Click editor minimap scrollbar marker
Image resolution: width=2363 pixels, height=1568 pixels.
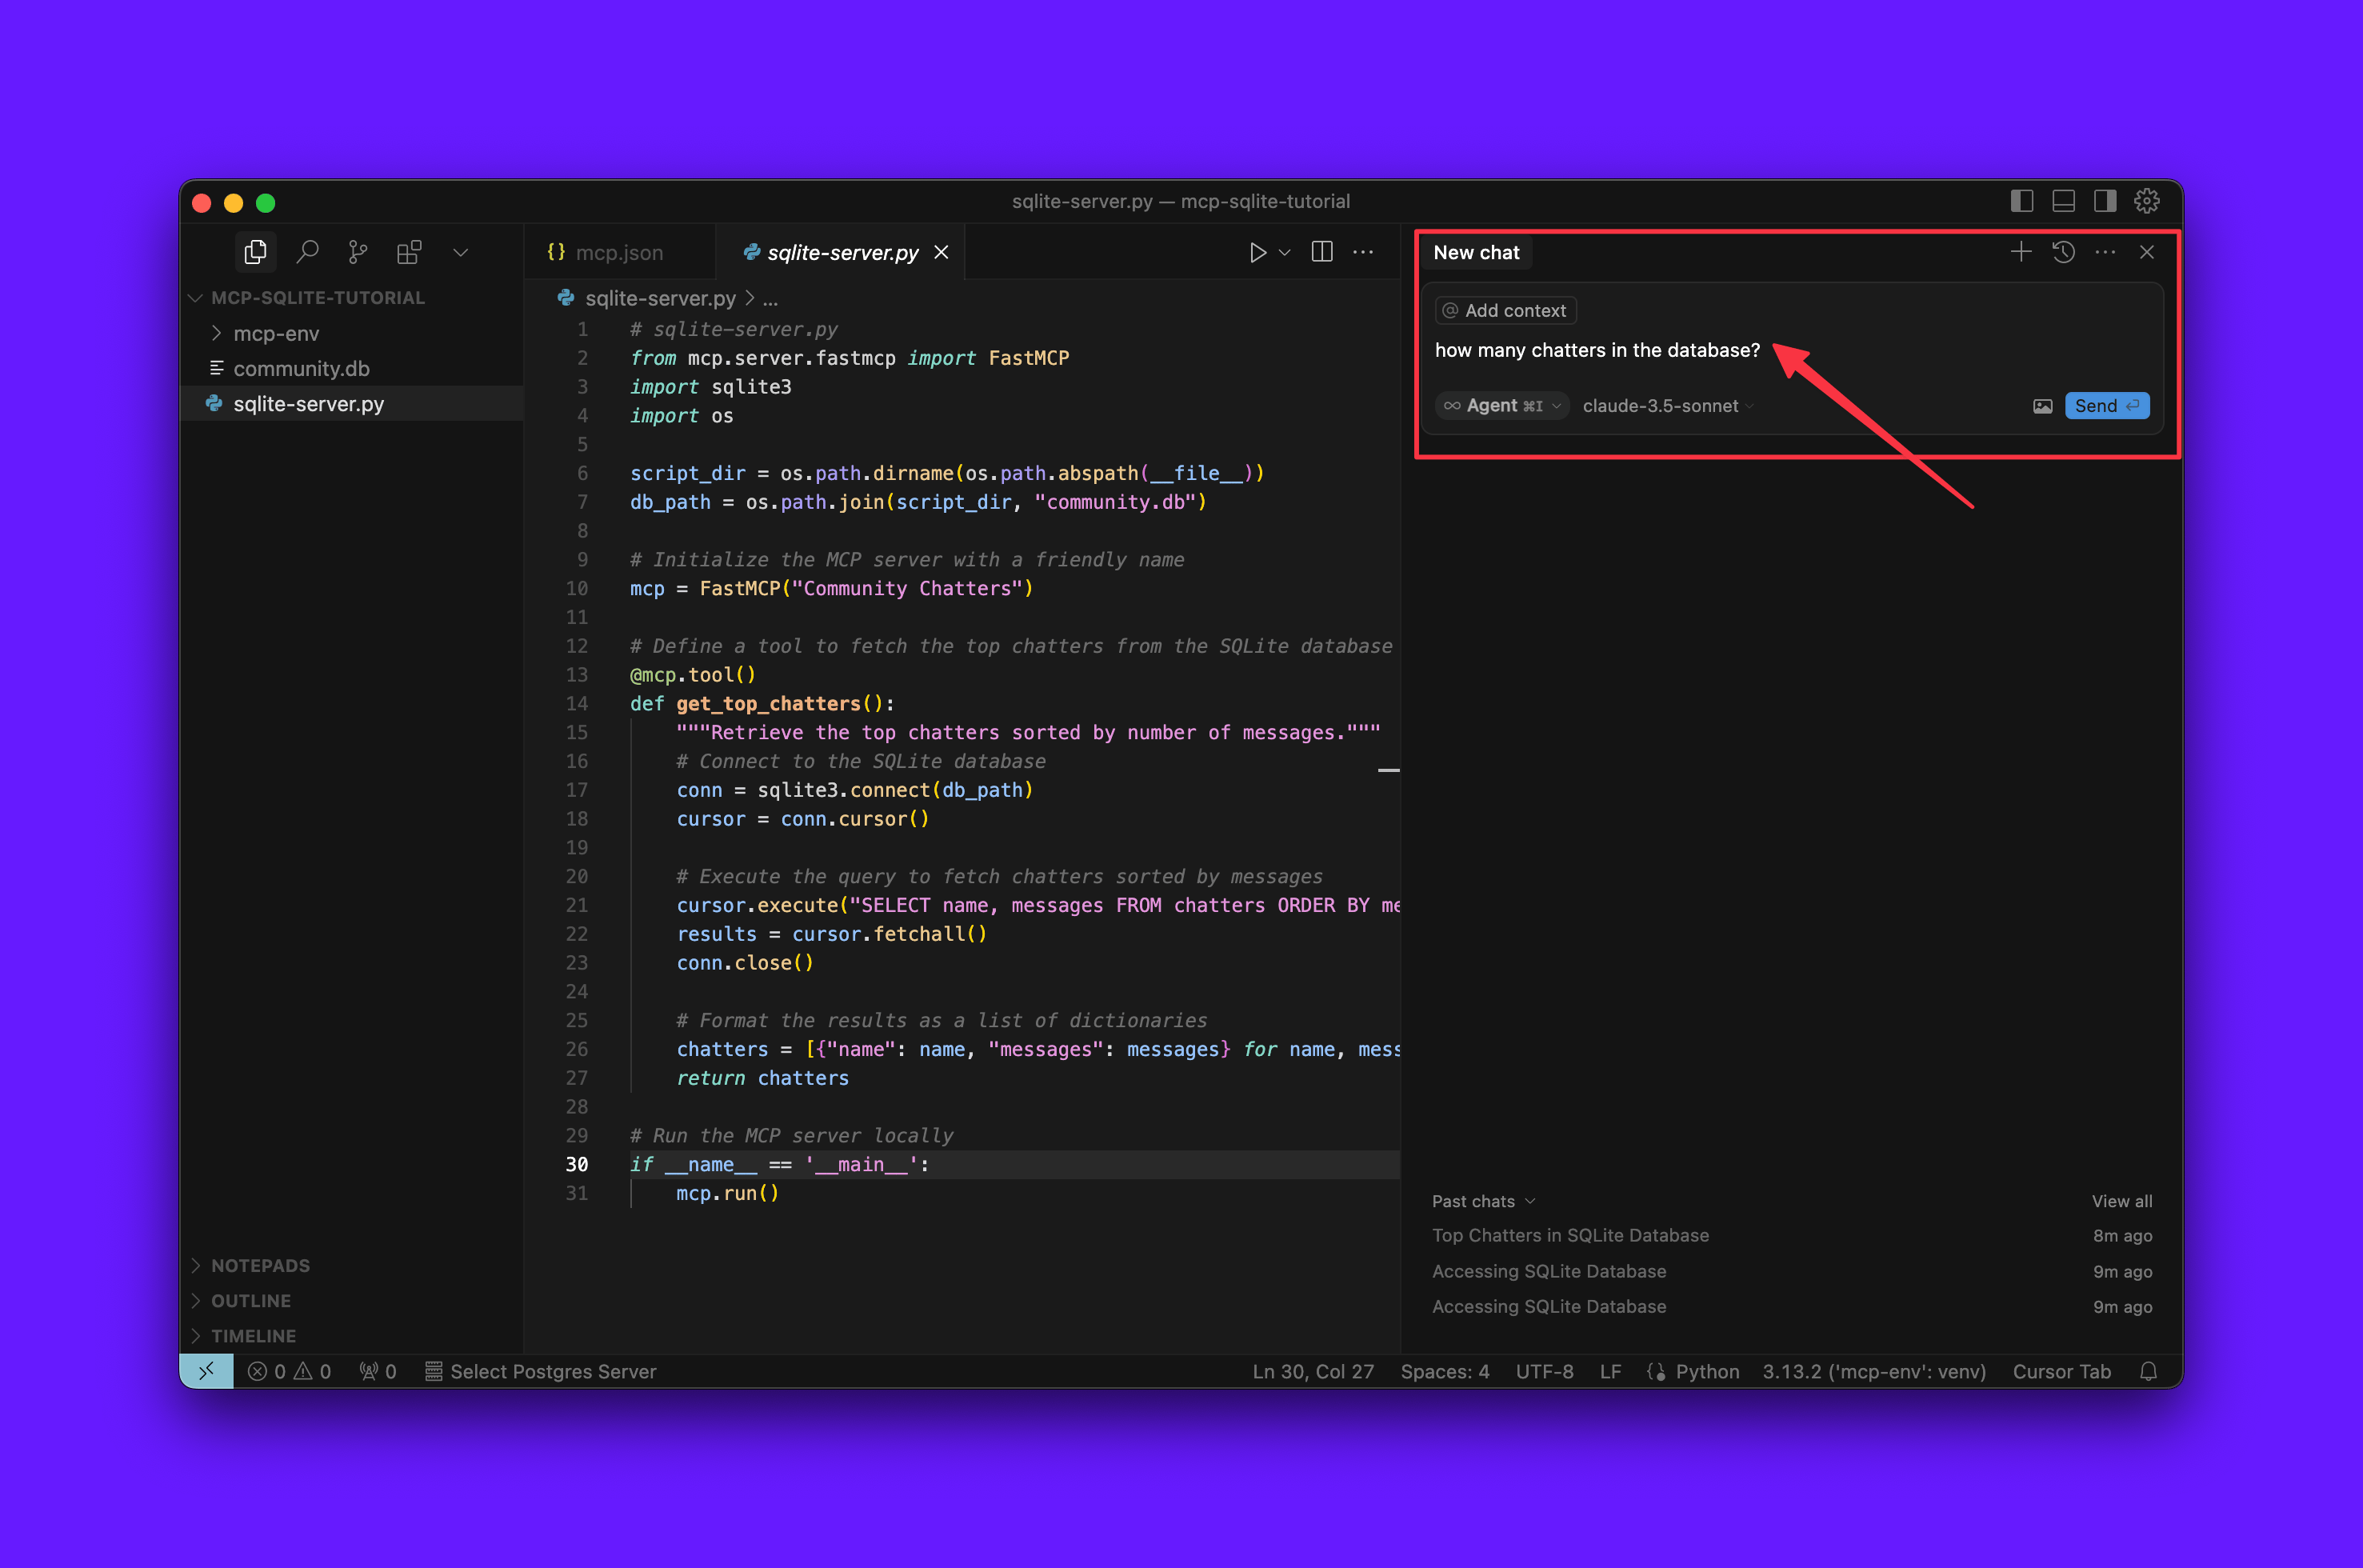(1389, 770)
